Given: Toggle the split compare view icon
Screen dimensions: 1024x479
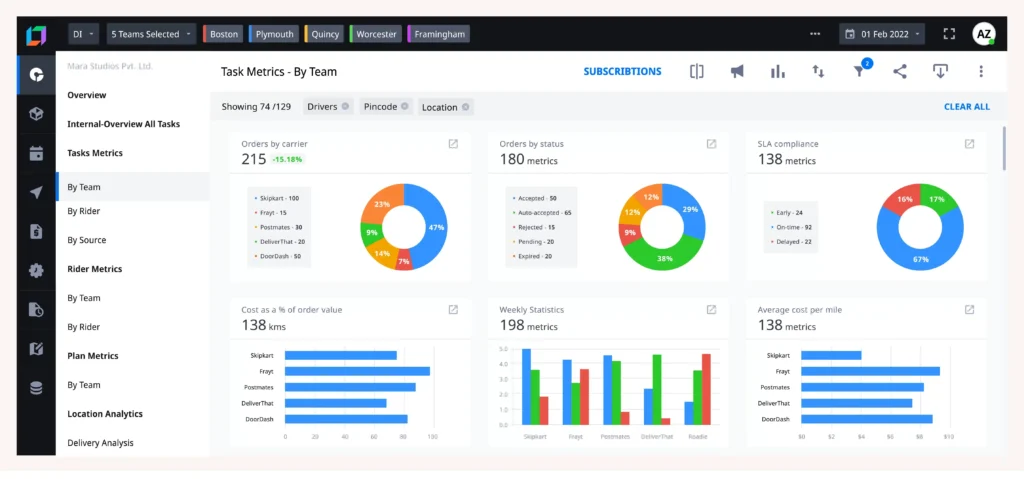Looking at the screenshot, I should coord(697,72).
